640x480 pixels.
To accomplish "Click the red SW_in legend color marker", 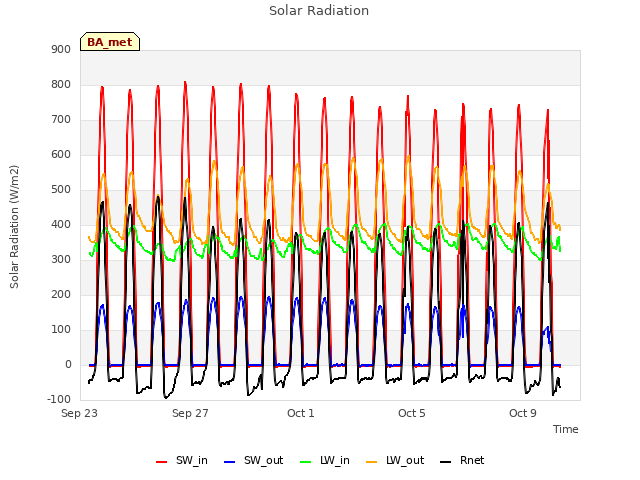I will pos(162,462).
